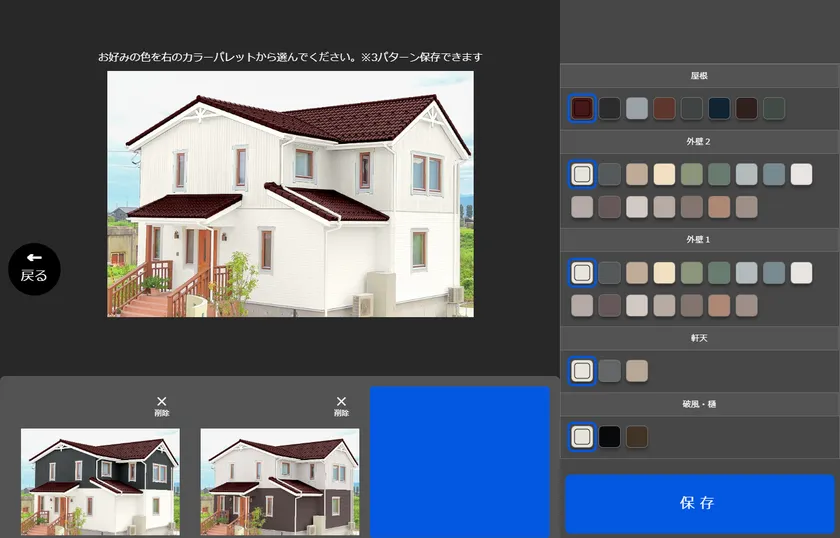Pick the slate blue 外壁2 swatch
This screenshot has height=538, width=840.
point(774,175)
